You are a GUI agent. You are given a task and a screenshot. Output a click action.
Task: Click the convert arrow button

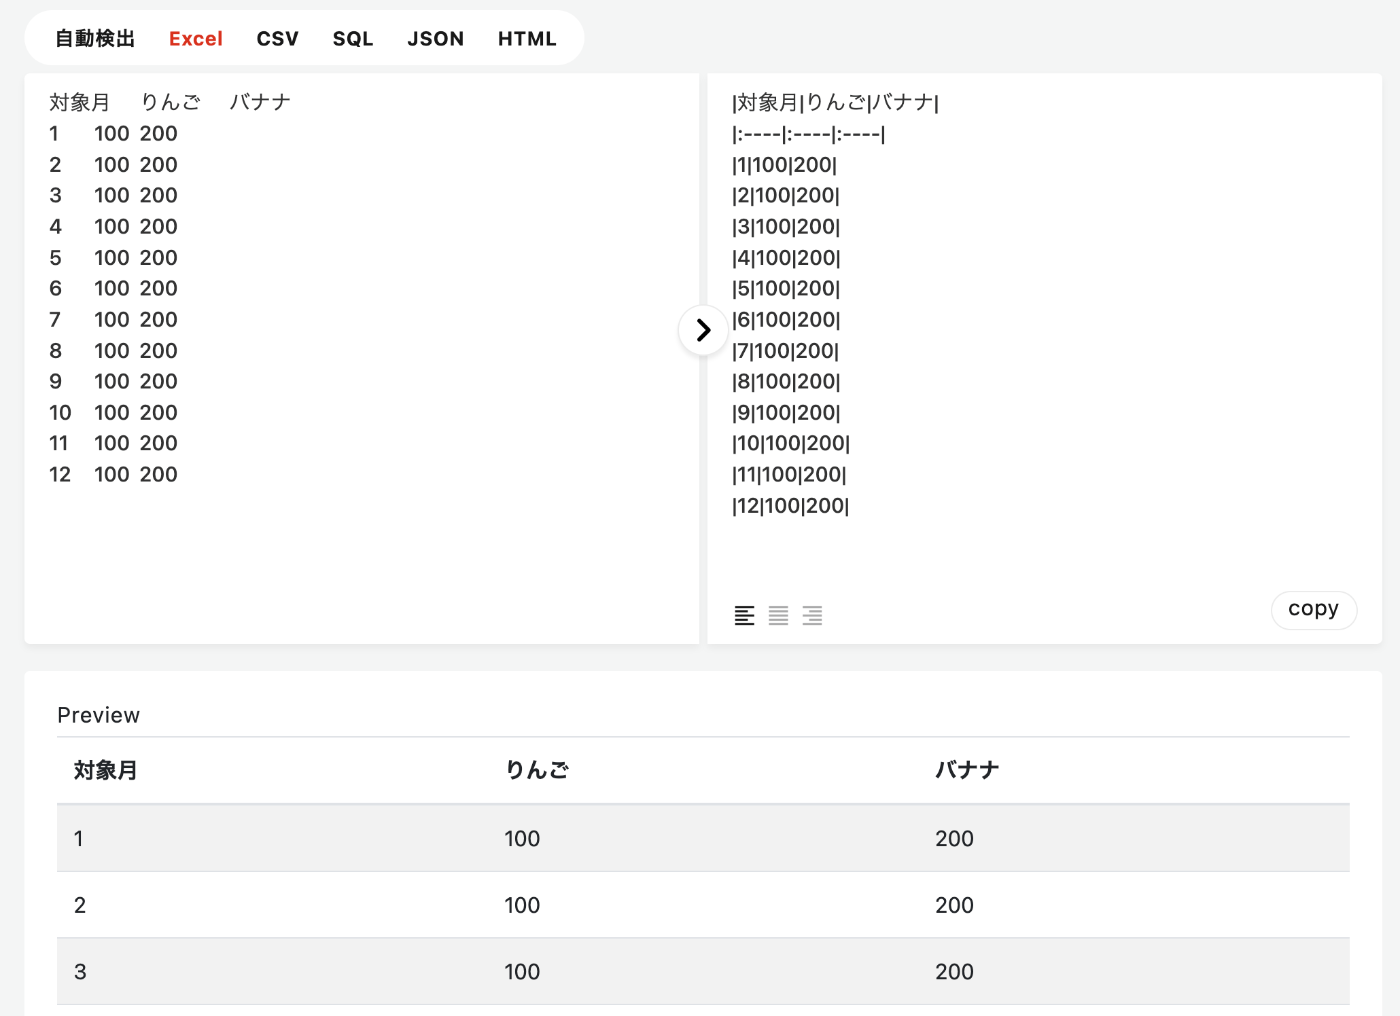[703, 330]
